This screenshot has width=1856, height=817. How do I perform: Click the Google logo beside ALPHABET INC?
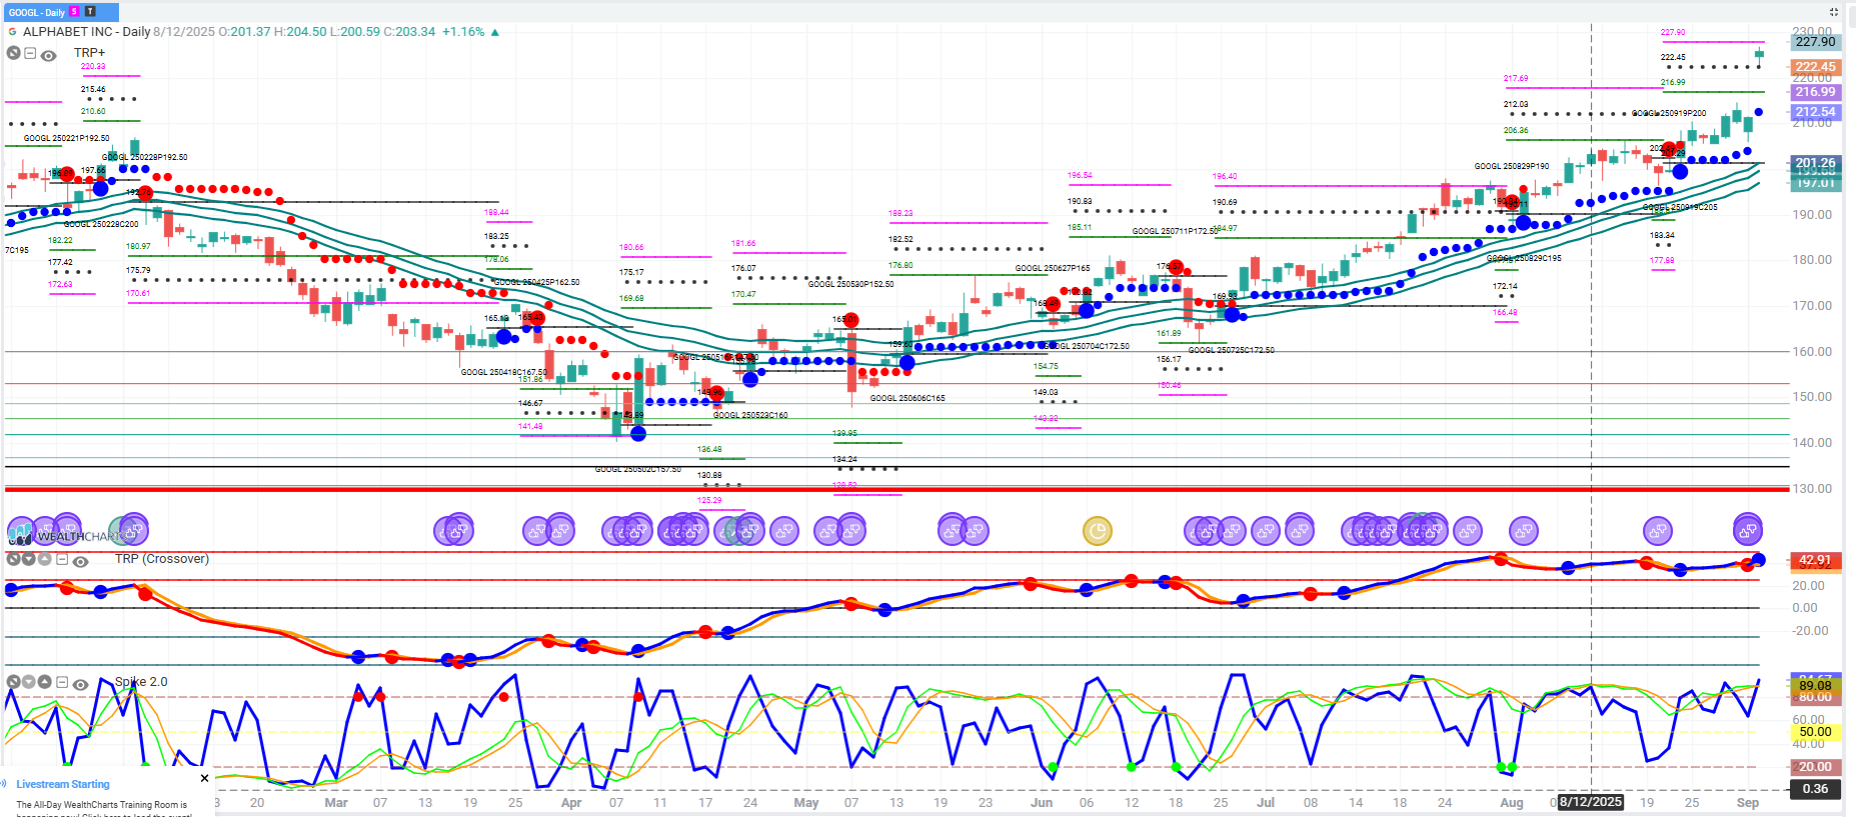click(12, 32)
